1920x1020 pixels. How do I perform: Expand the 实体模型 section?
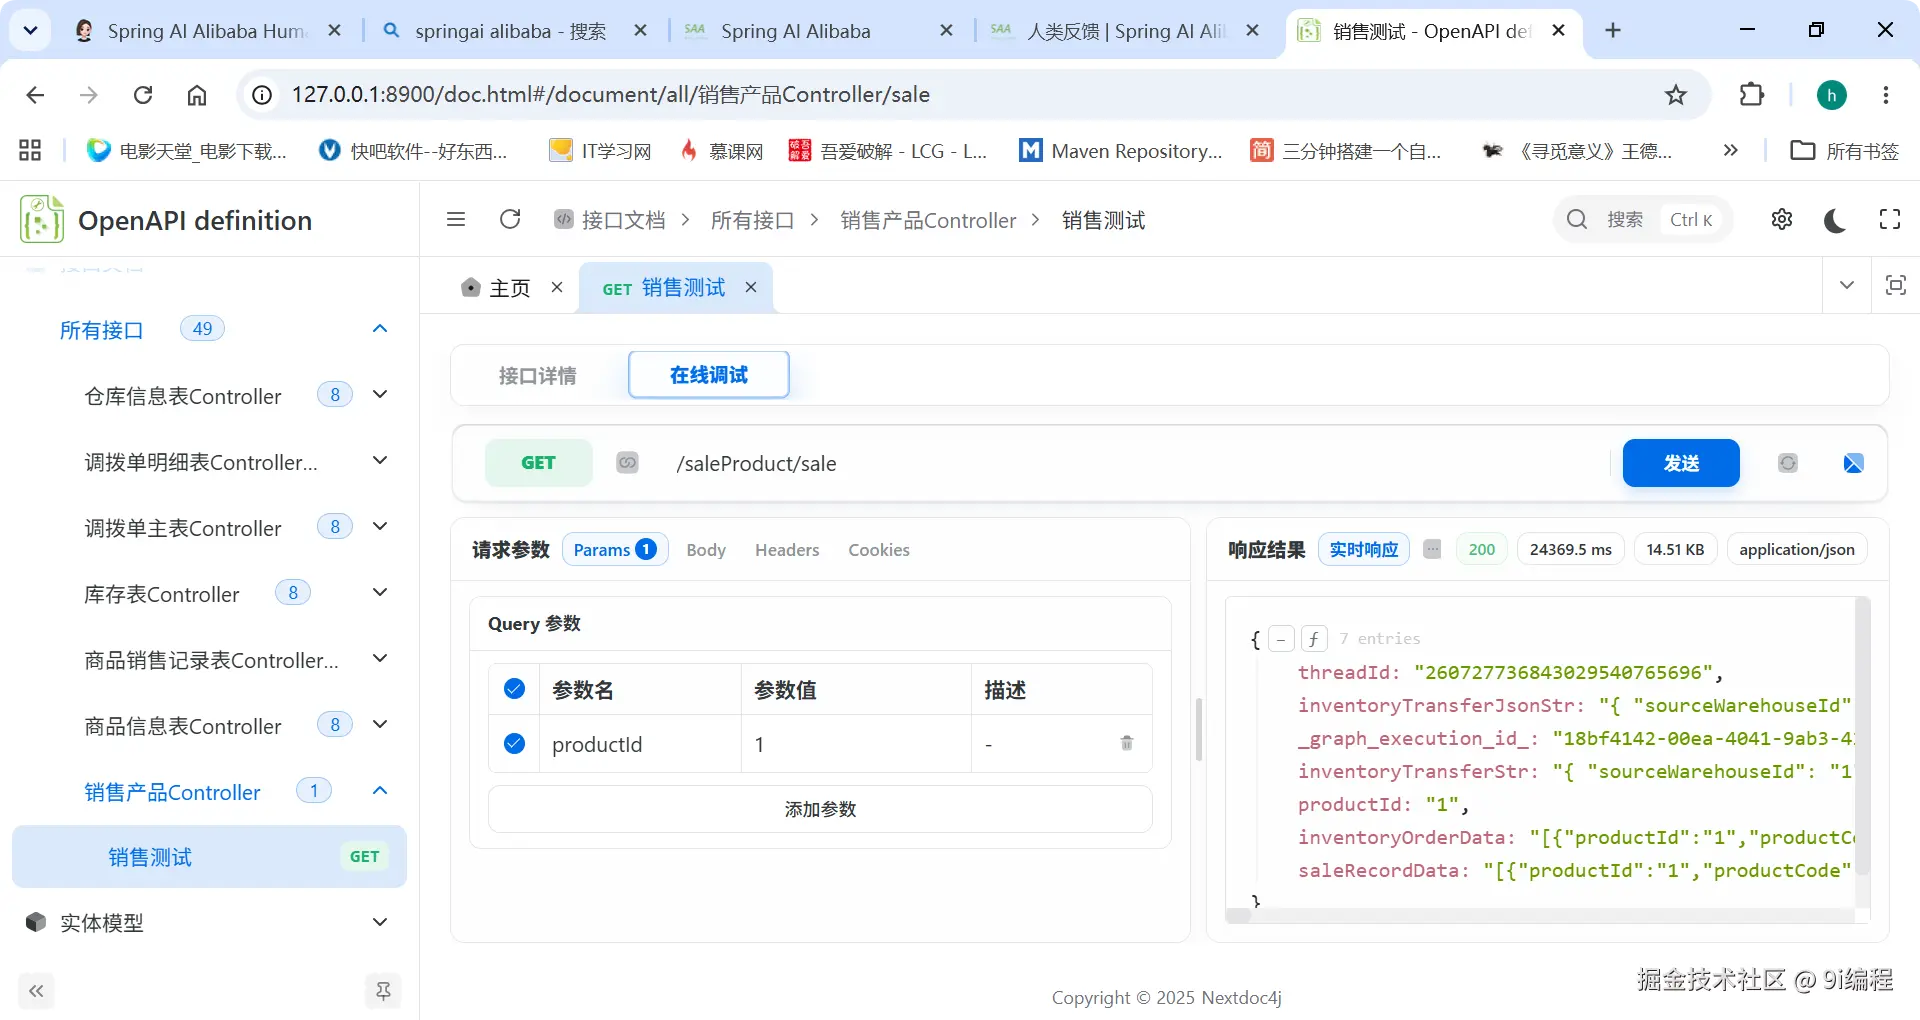[x=380, y=923]
